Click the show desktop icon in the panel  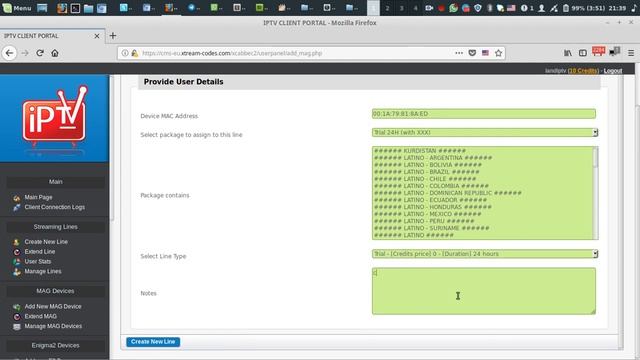[42, 8]
